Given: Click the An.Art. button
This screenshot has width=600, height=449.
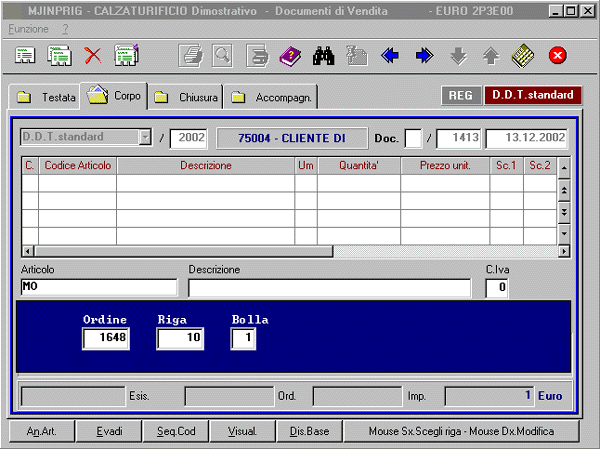Looking at the screenshot, I should 42,431.
